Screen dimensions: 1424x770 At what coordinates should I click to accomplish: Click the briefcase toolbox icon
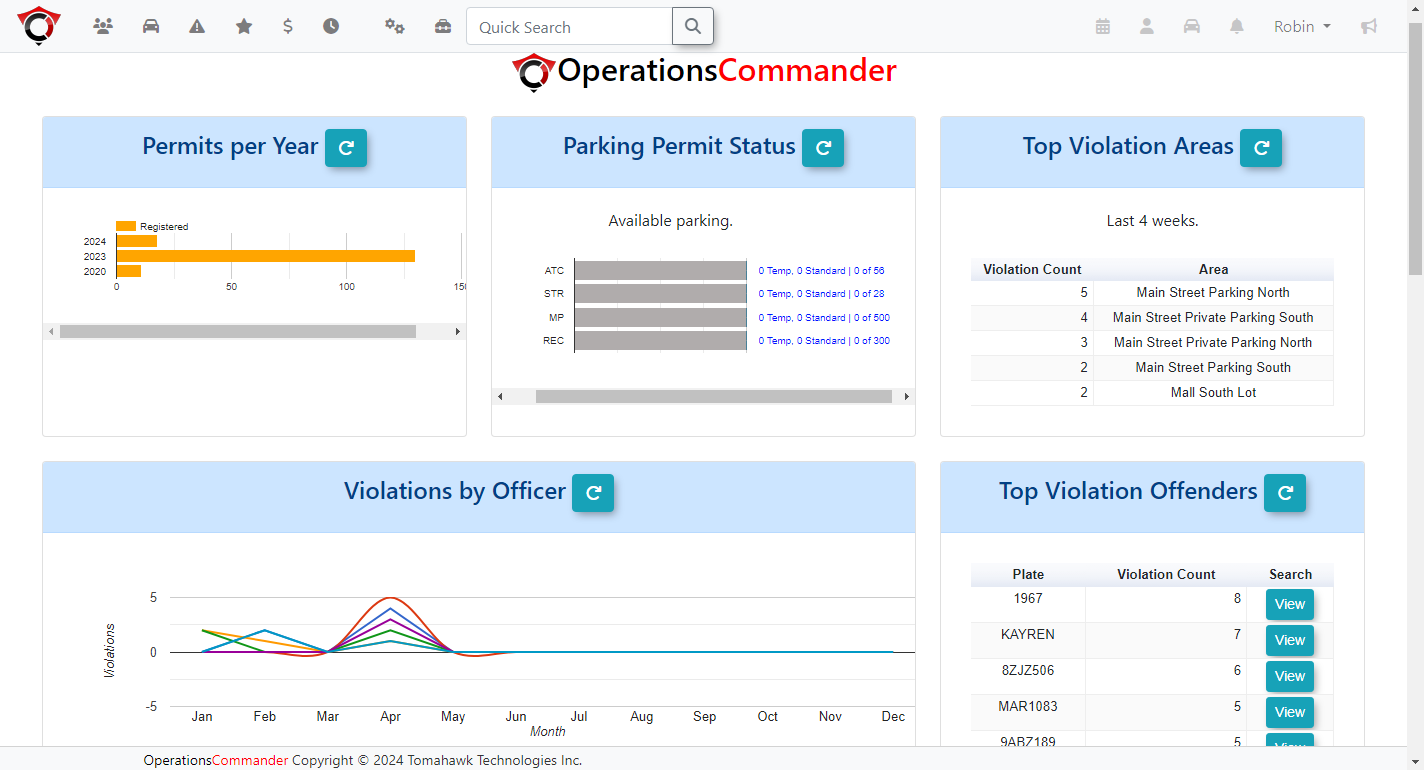[443, 27]
